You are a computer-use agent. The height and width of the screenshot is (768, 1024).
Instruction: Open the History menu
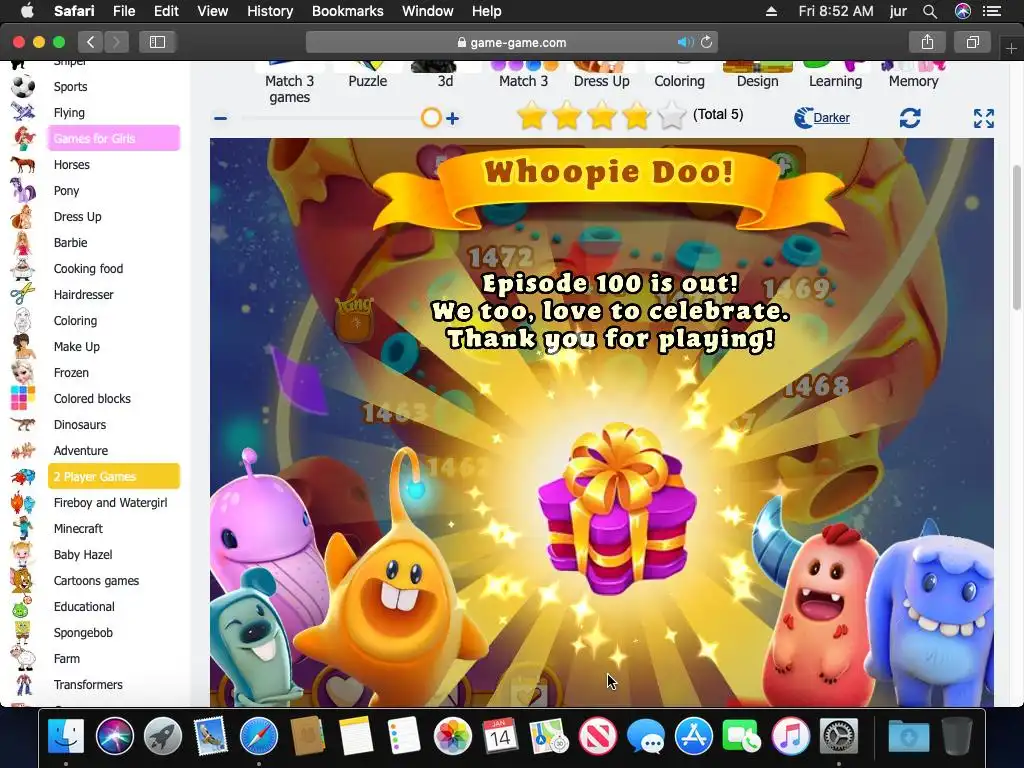(x=270, y=11)
